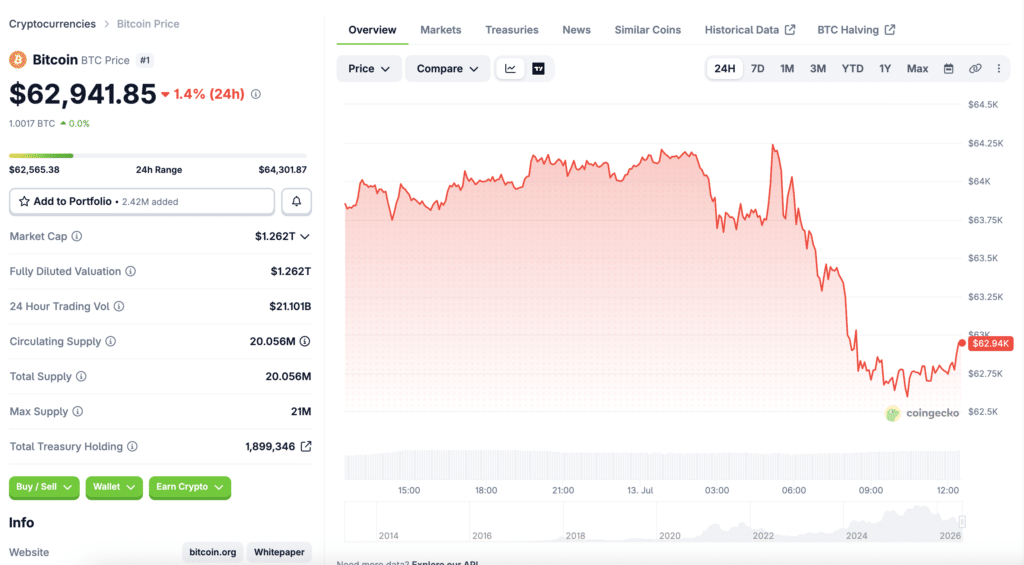Click the 21M max supply value

pyautogui.click(x=301, y=412)
